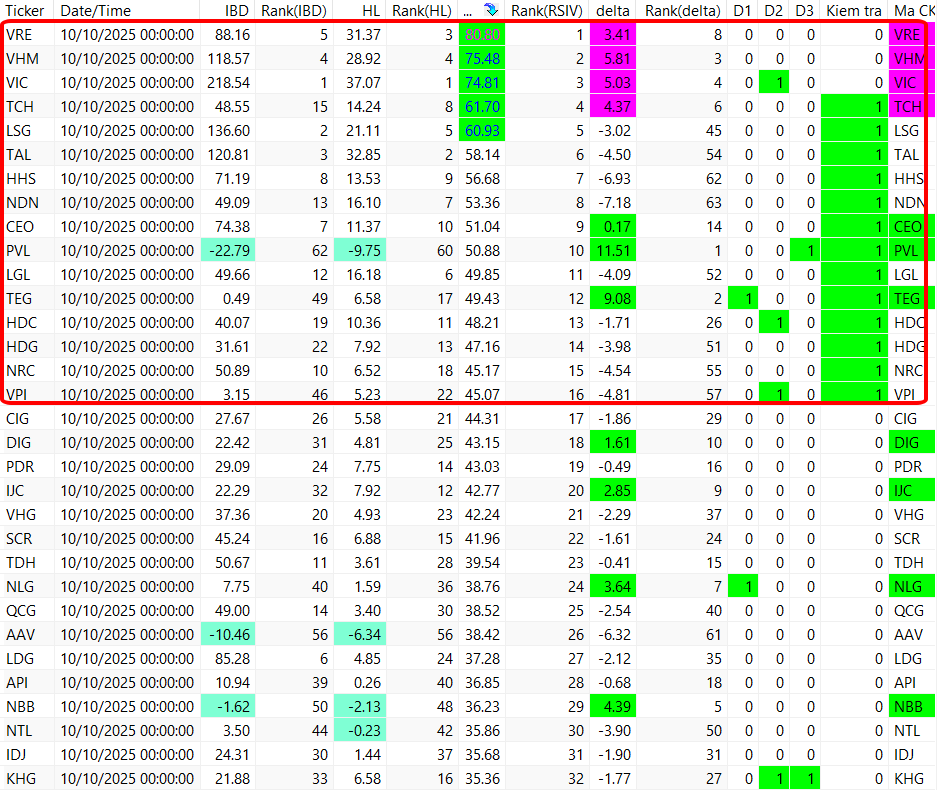Screen dimensions: 937x790
Task: Click the green D3 cell in KHG row
Action: (x=805, y=779)
